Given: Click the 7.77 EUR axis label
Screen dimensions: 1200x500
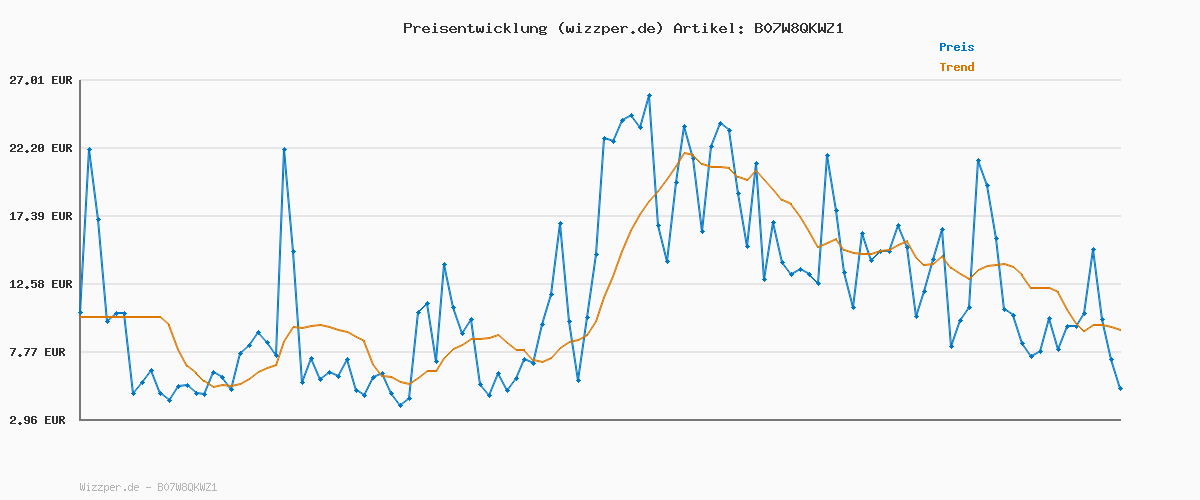Looking at the screenshot, I should pos(41,352).
